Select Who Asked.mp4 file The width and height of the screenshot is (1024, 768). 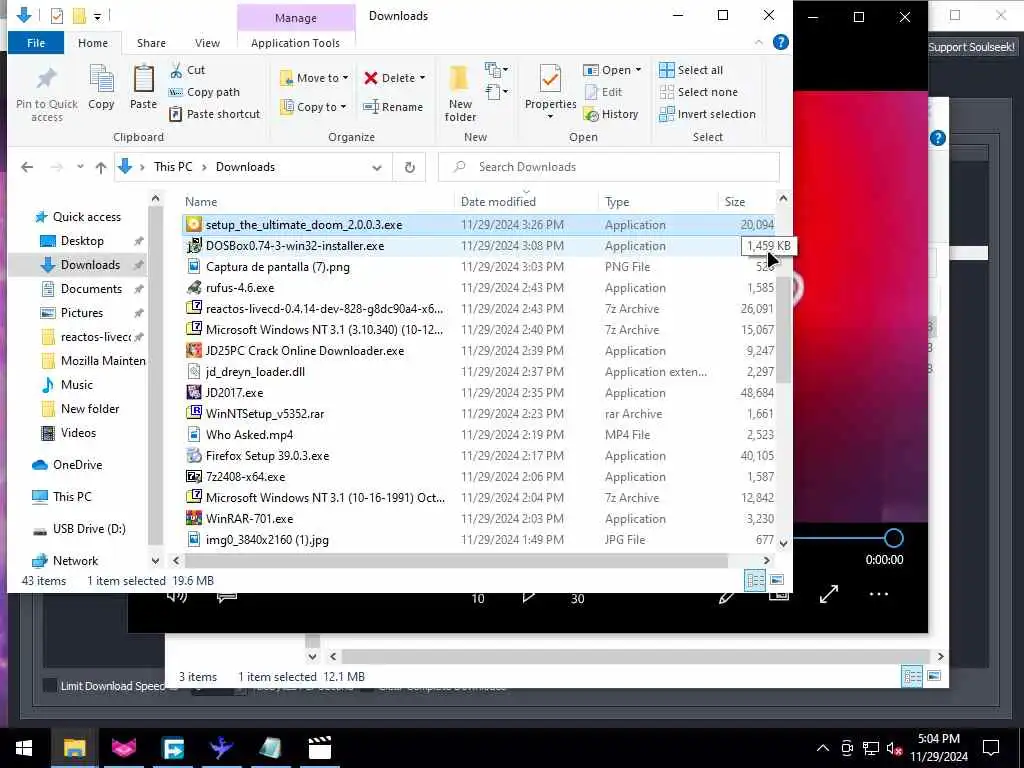(x=478, y=435)
